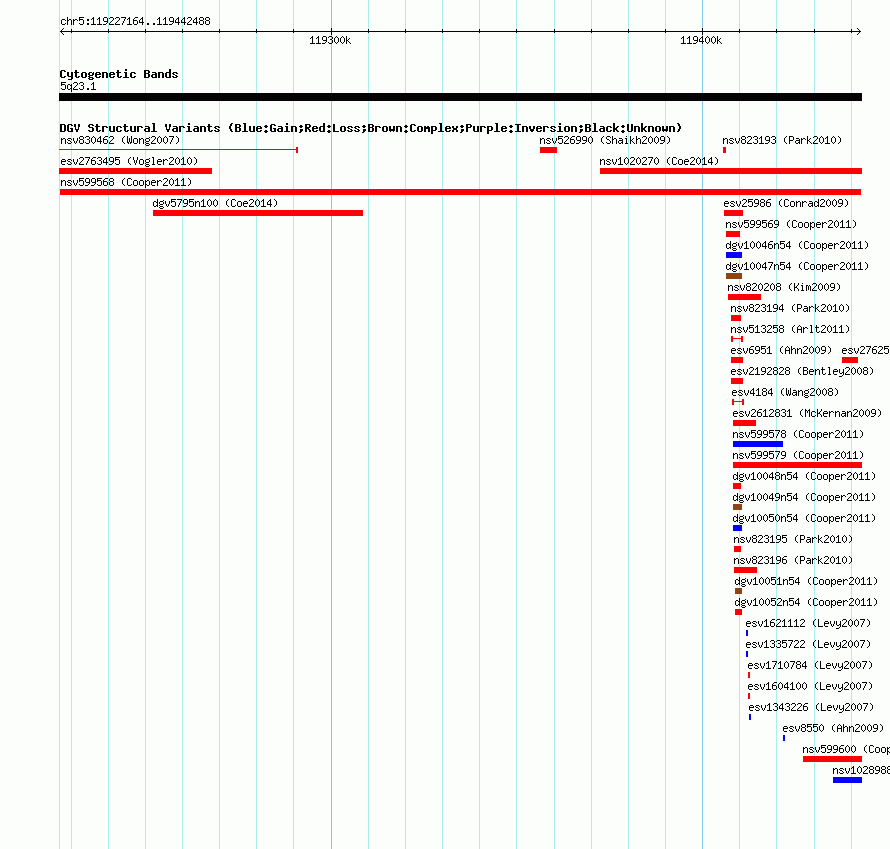Screen dimensions: 890x849
Task: Click the blue bar under nsv1028988
Action: click(847, 780)
